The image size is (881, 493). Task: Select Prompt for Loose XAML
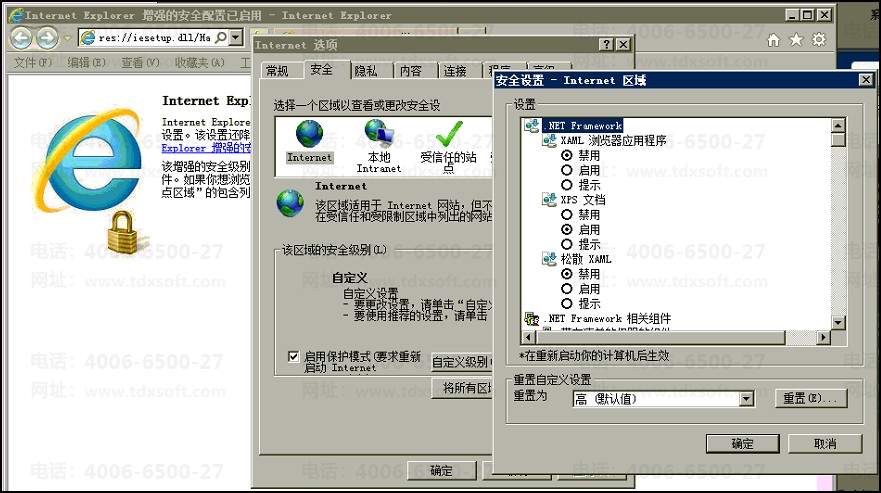tap(567, 304)
